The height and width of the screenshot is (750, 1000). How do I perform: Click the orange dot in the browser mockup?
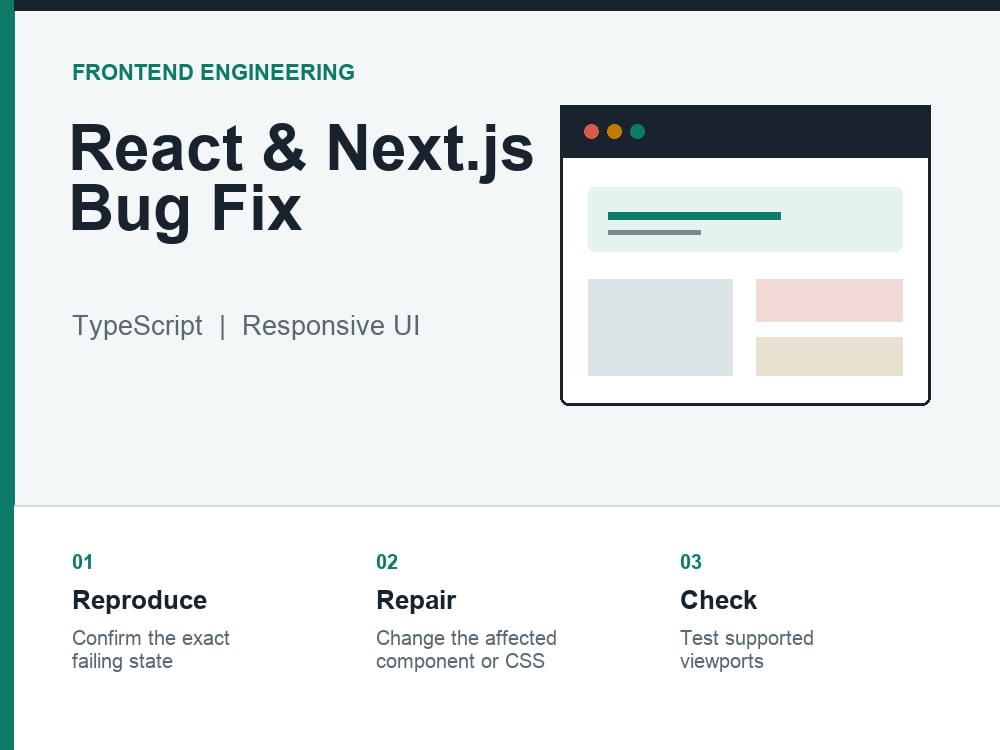(614, 131)
